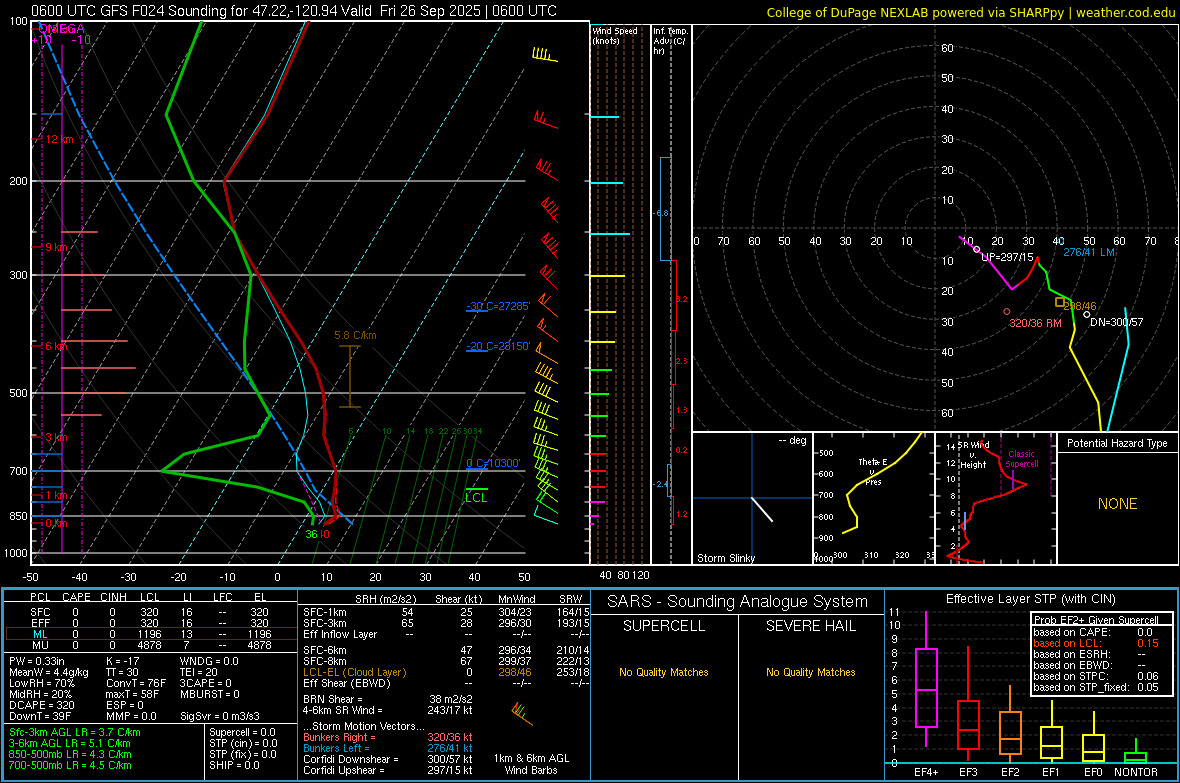Click the SigSvr = 0 m3/s3 value
The height and width of the screenshot is (783, 1180).
[220, 716]
